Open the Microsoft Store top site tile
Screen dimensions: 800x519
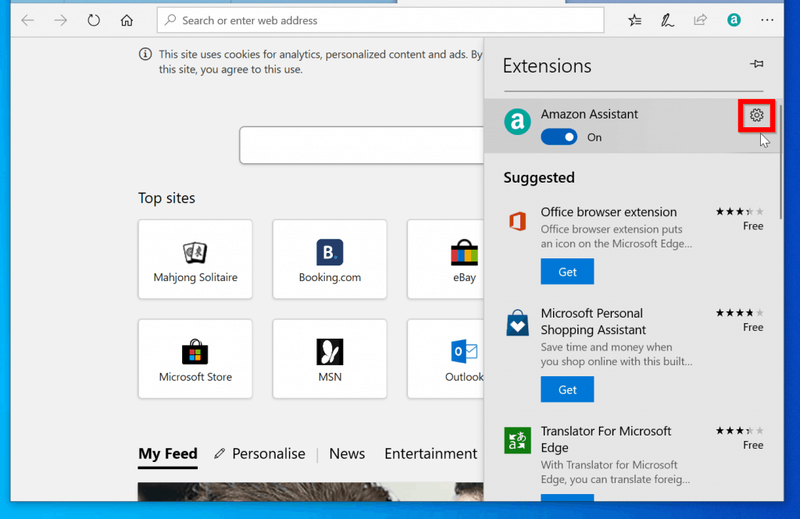[195, 359]
